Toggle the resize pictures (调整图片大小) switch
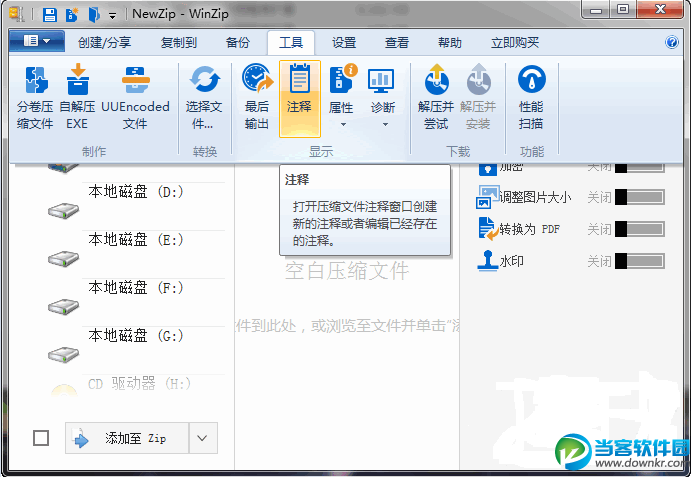Screen dimensions: 691x477 (640, 197)
